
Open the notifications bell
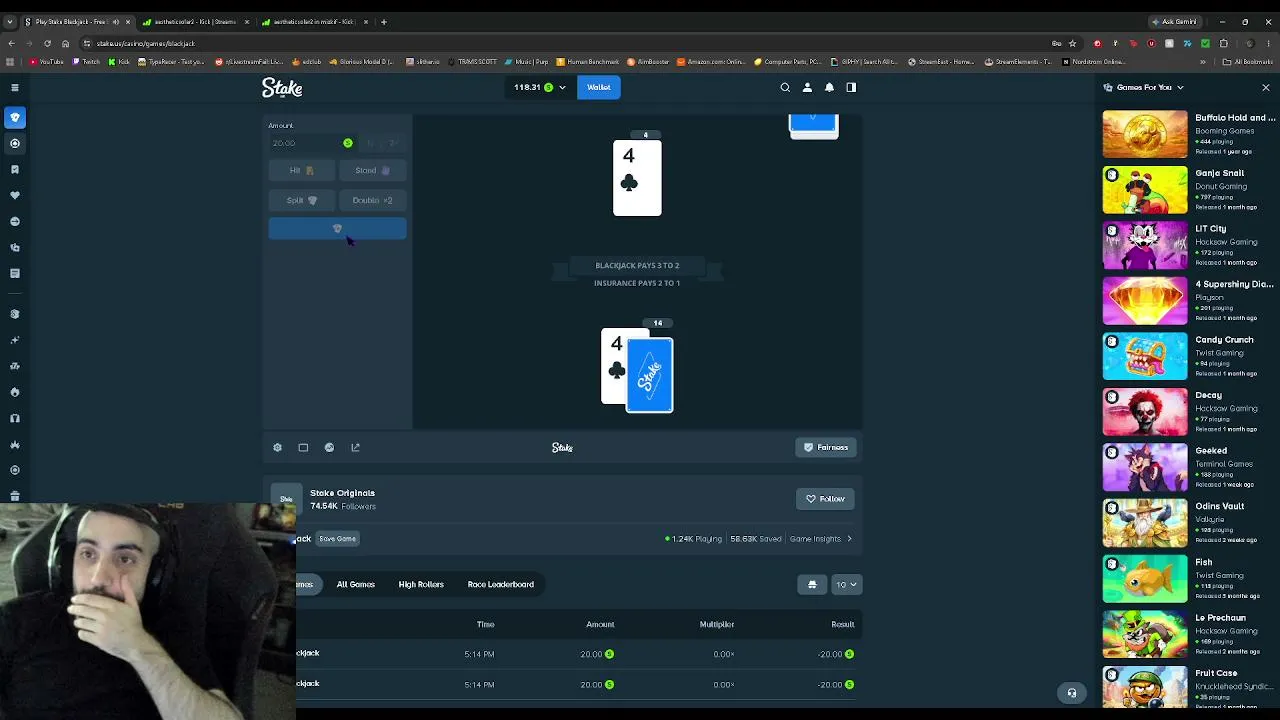829,88
